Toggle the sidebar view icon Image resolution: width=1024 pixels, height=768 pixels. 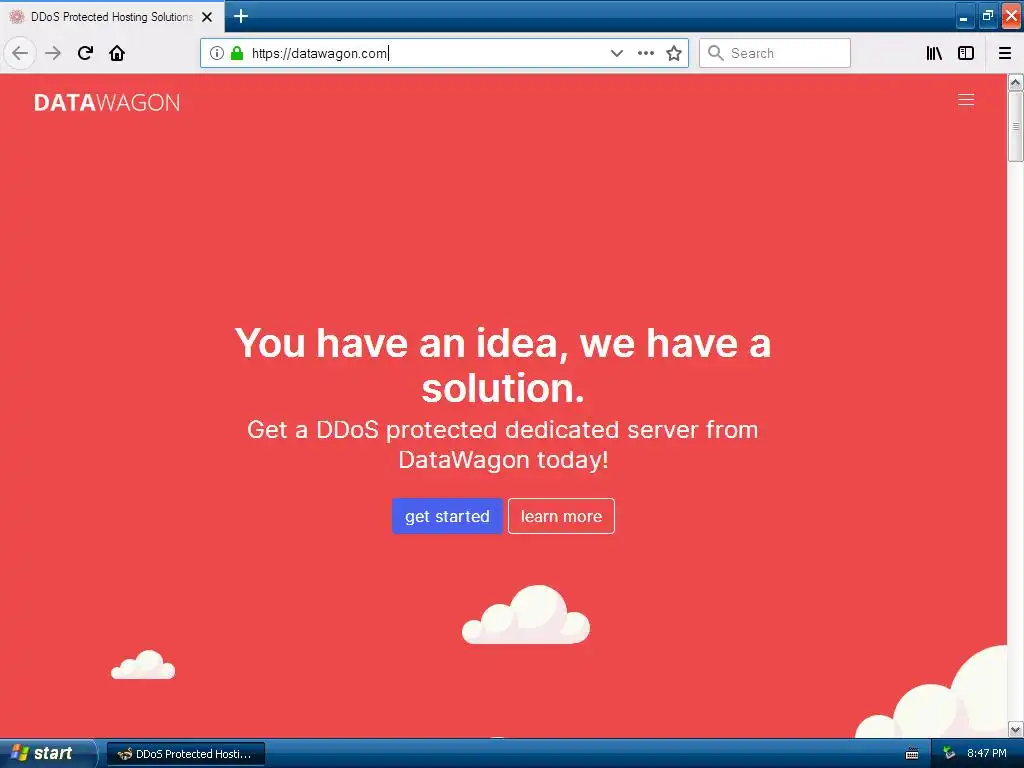[966, 53]
